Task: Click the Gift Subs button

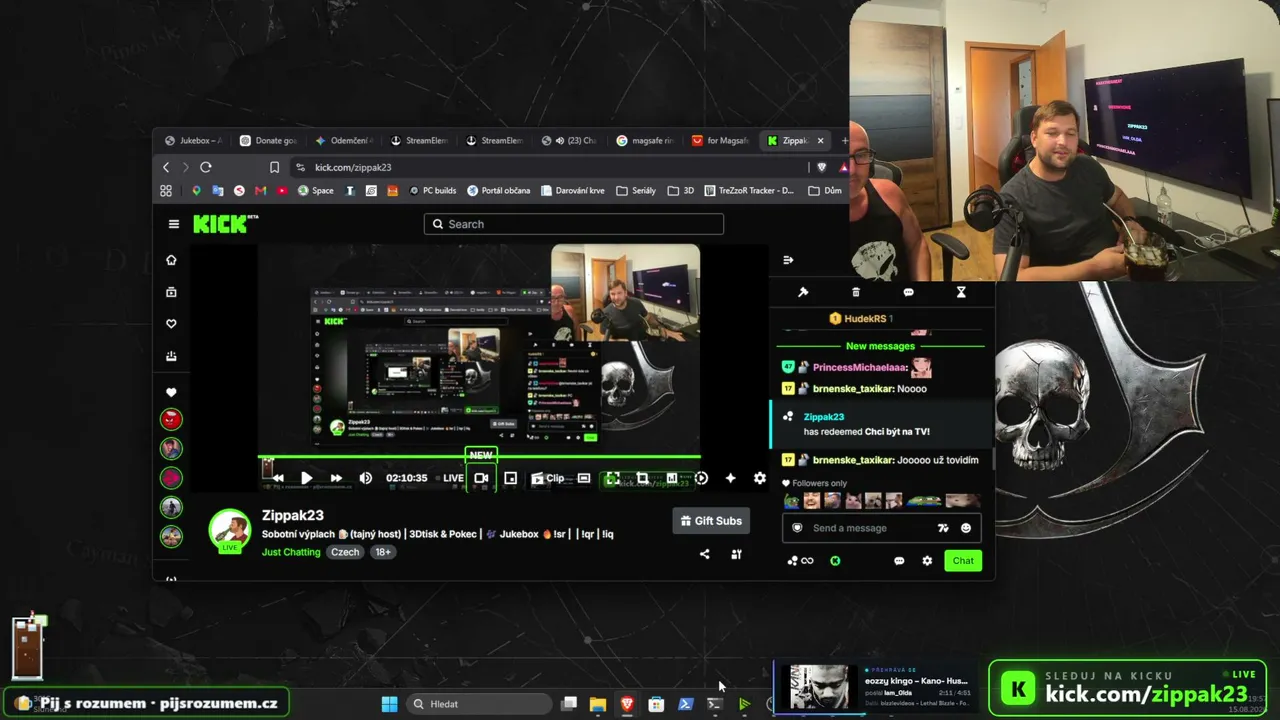Action: [x=711, y=521]
